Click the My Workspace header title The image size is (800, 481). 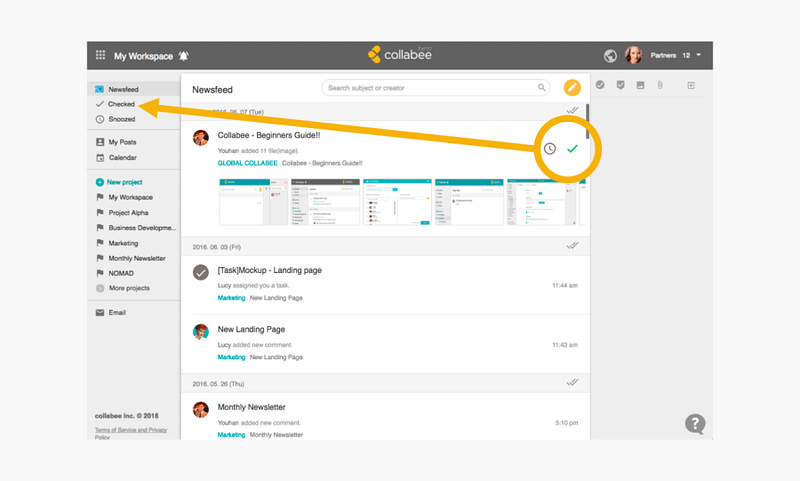click(x=143, y=56)
